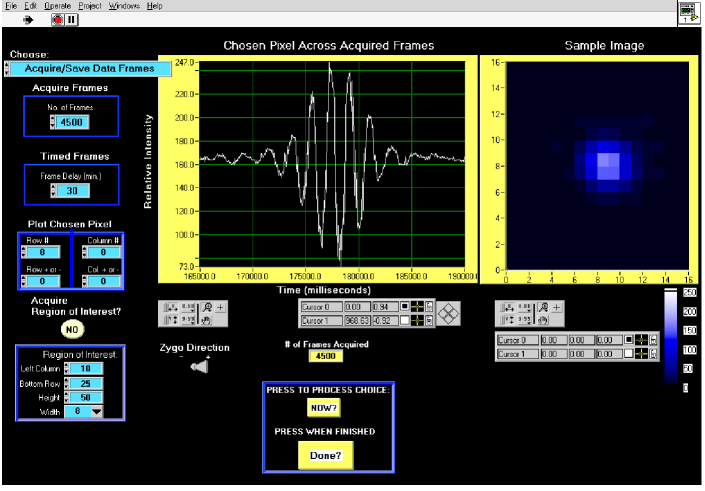Open Y axis format menu on Chosen Pixel graph
705x491 pixels.
[187, 320]
